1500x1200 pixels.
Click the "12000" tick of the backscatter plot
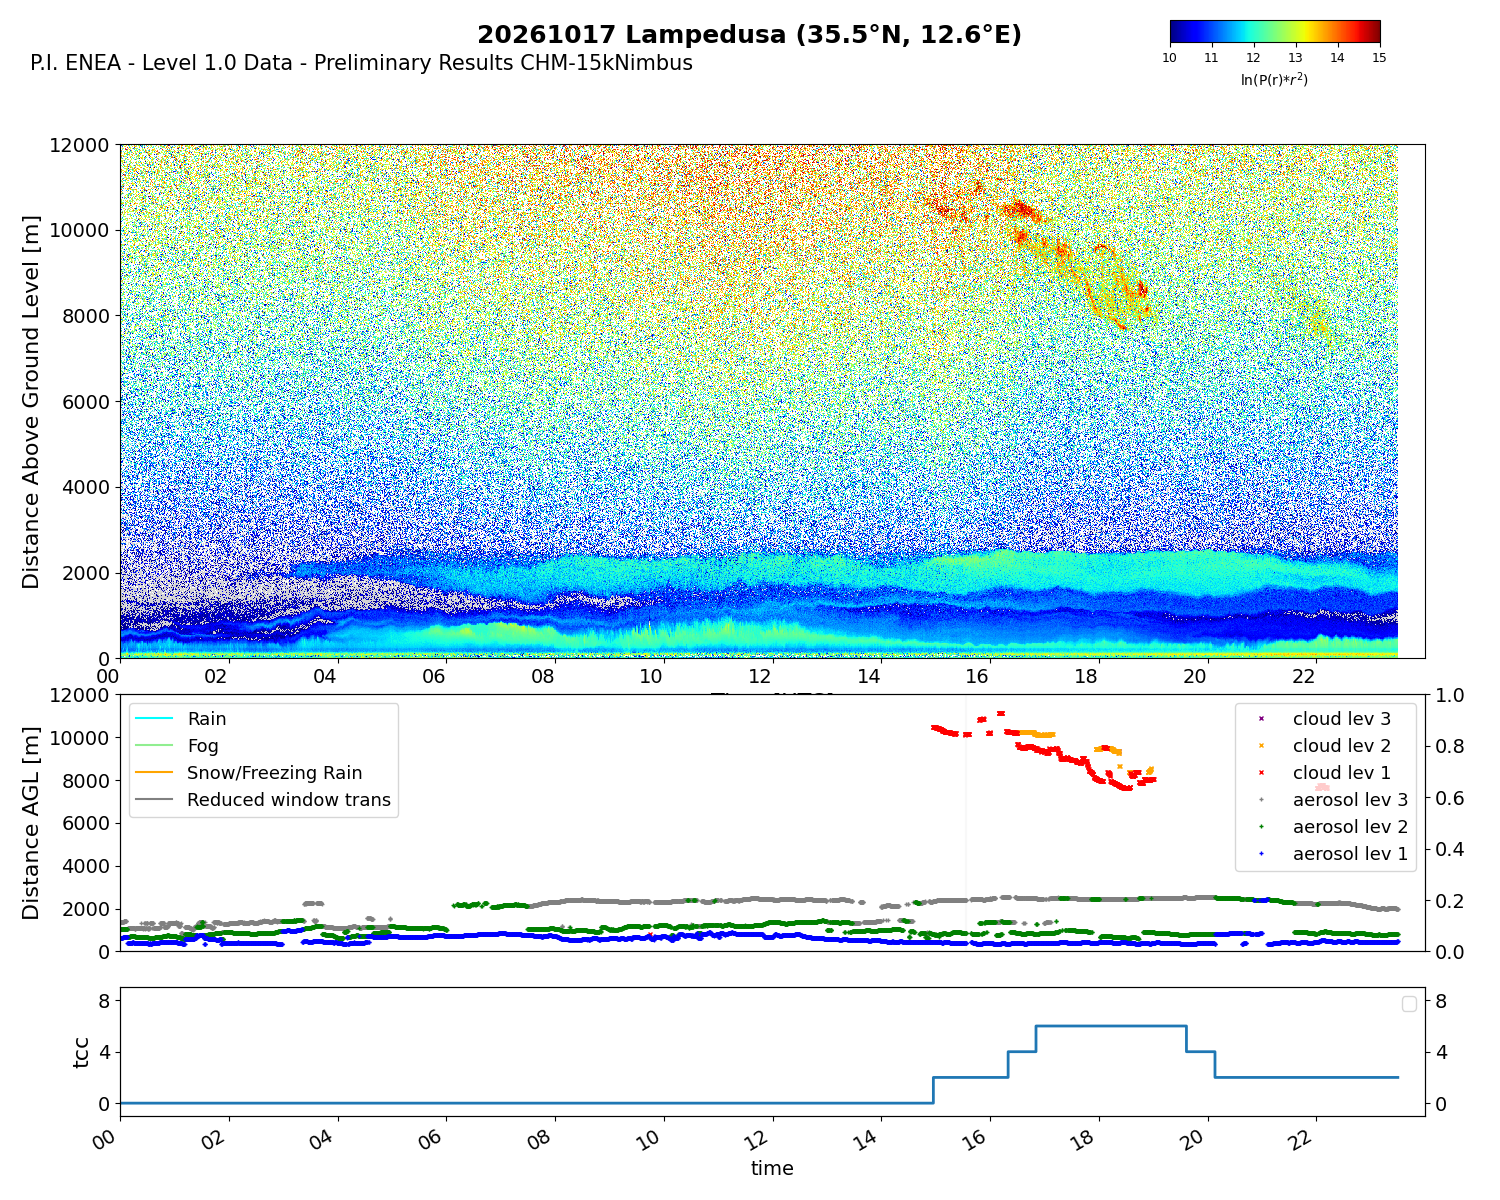pos(79,145)
